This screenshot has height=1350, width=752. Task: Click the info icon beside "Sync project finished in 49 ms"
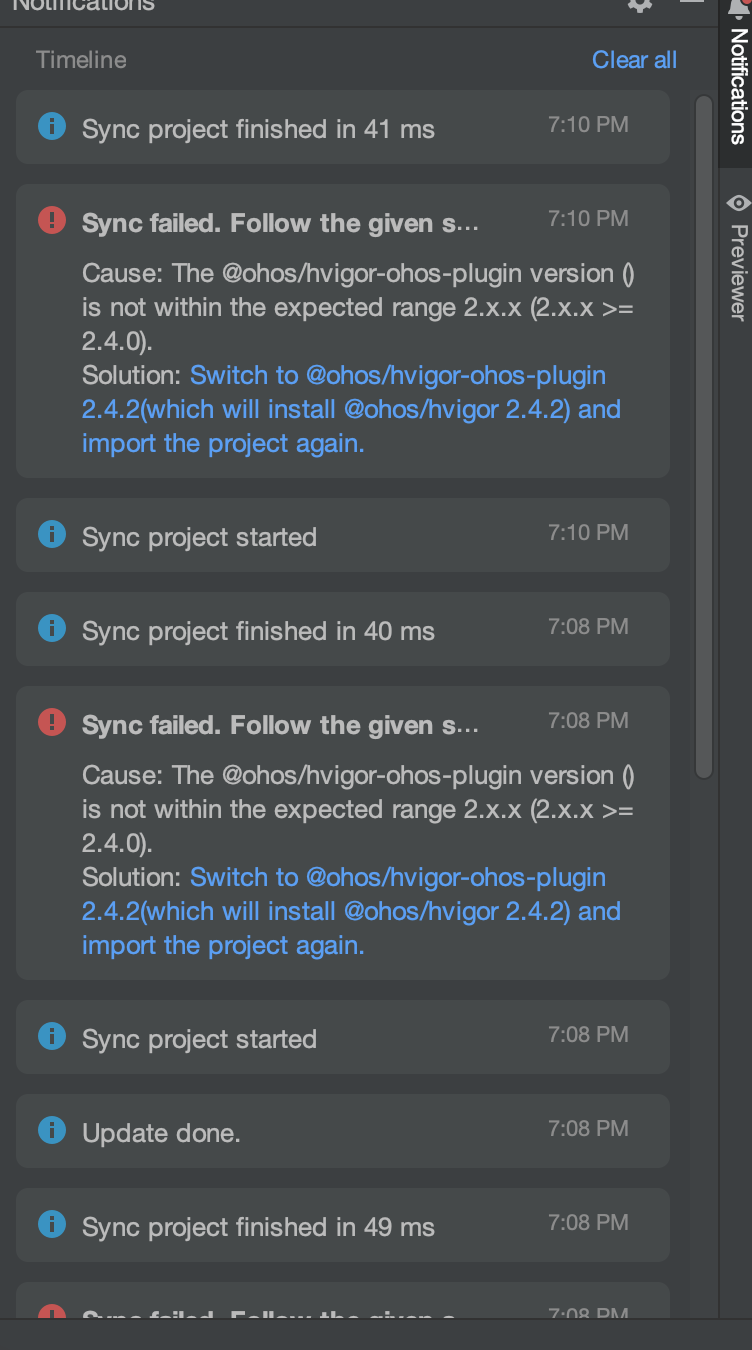click(x=51, y=1224)
